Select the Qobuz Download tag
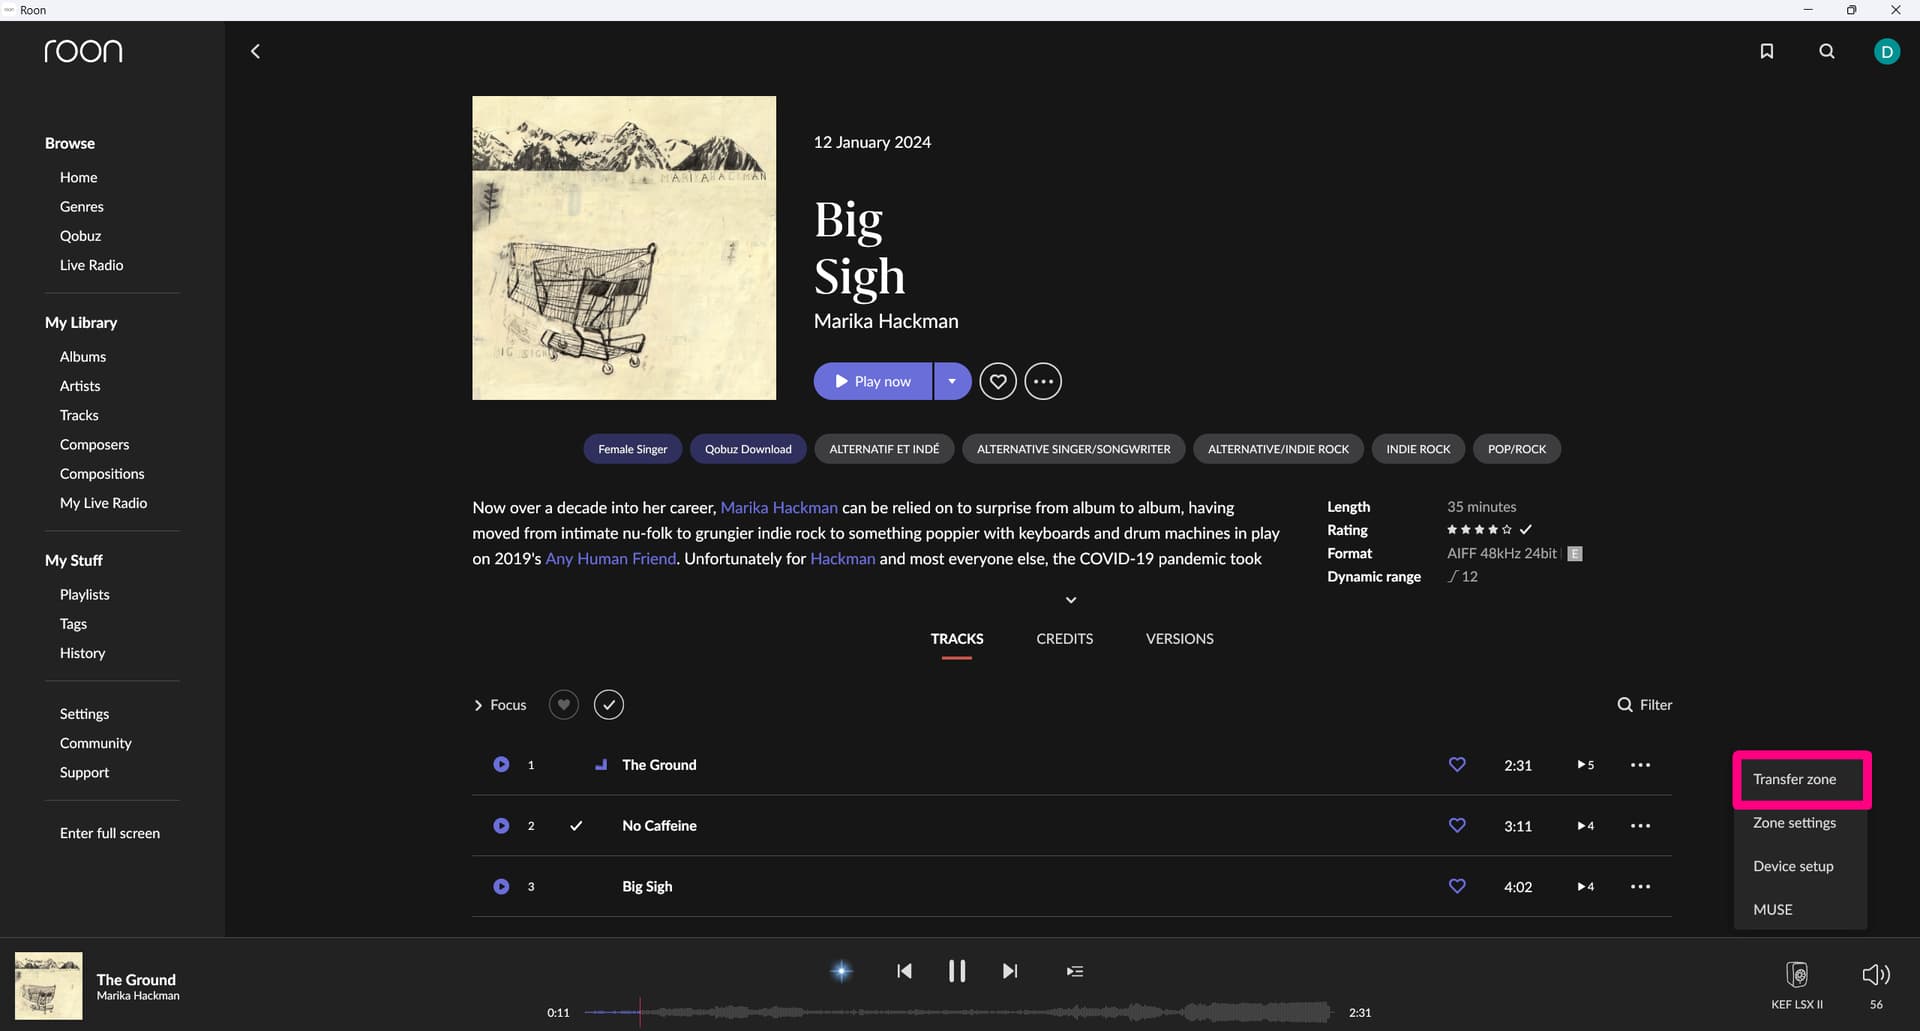 pos(748,449)
